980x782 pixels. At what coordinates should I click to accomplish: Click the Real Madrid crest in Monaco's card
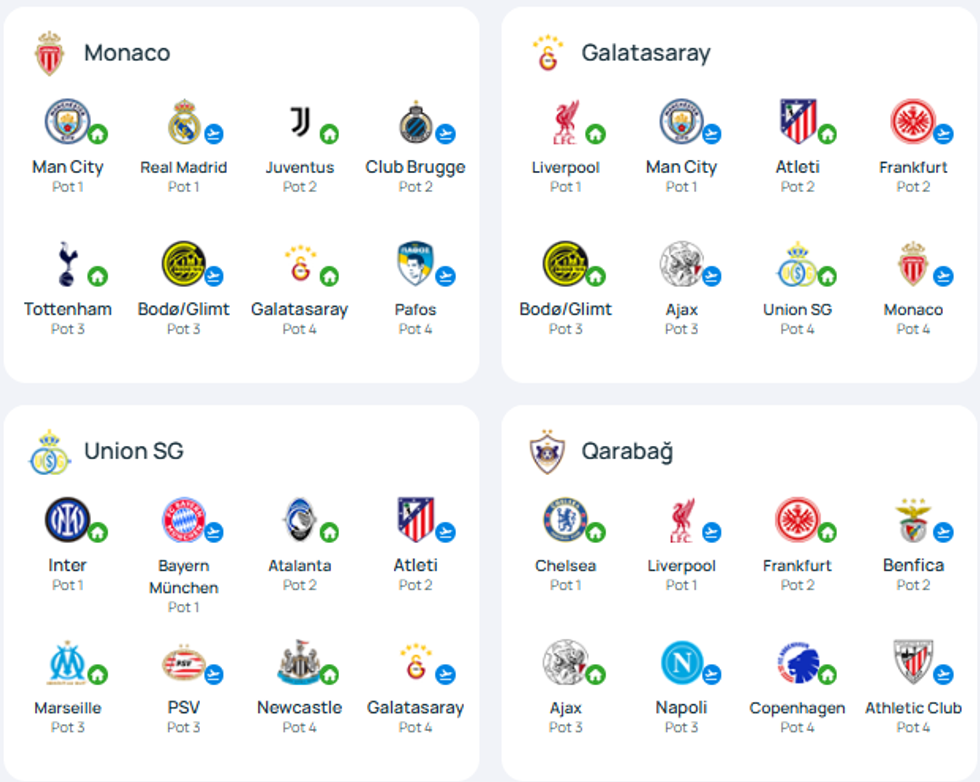pyautogui.click(x=184, y=123)
